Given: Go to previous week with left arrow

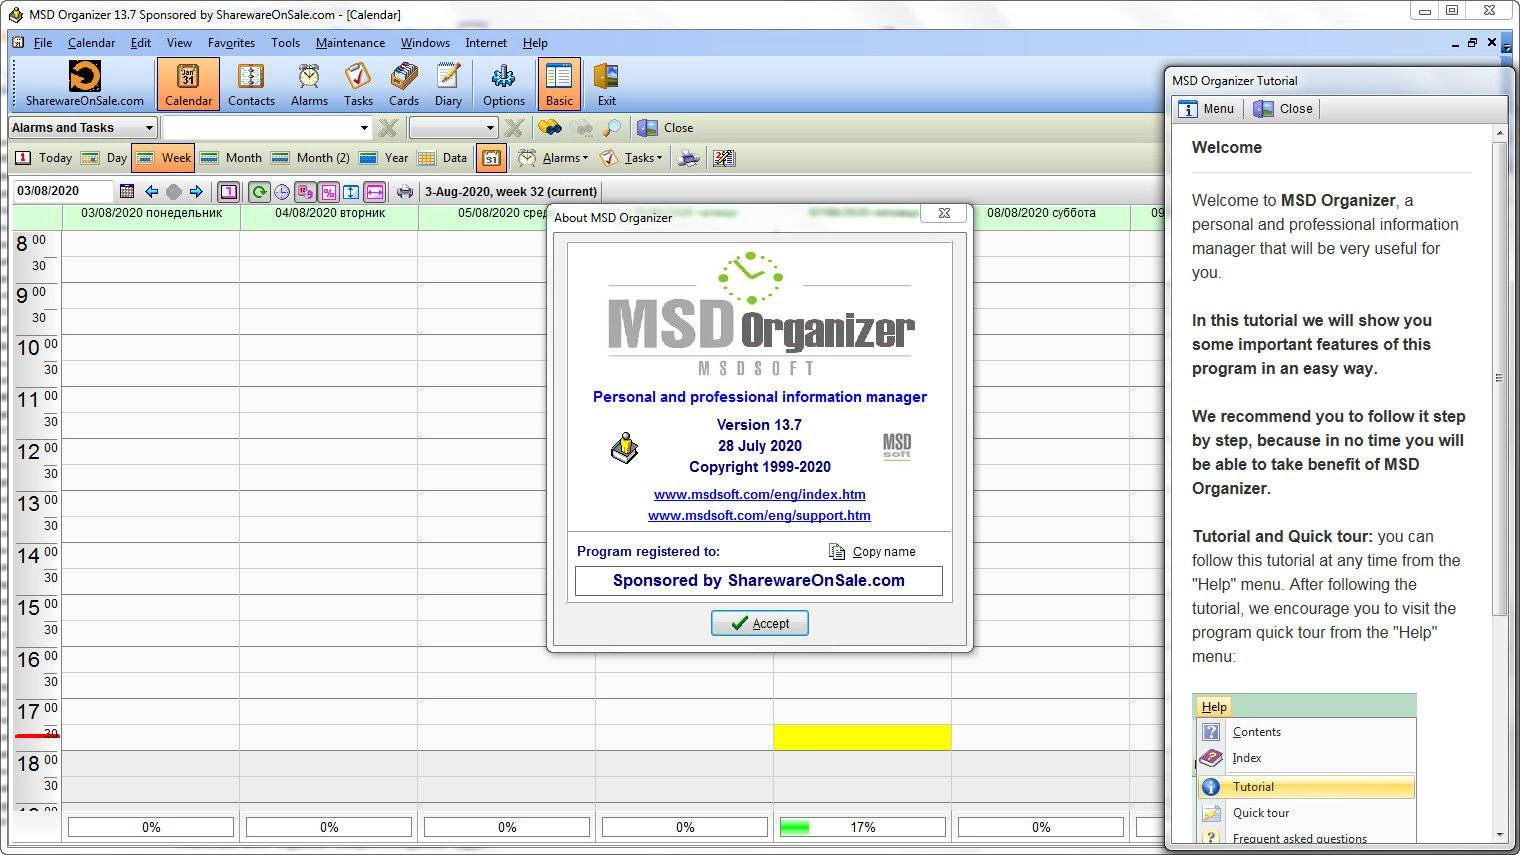Looking at the screenshot, I should coord(152,191).
